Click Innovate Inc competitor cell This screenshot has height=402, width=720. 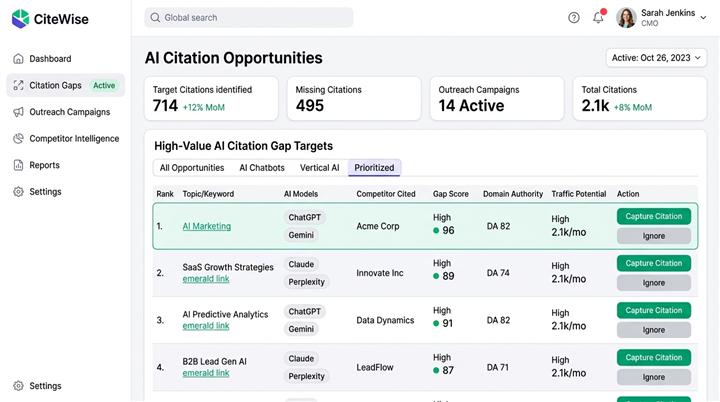pos(380,273)
